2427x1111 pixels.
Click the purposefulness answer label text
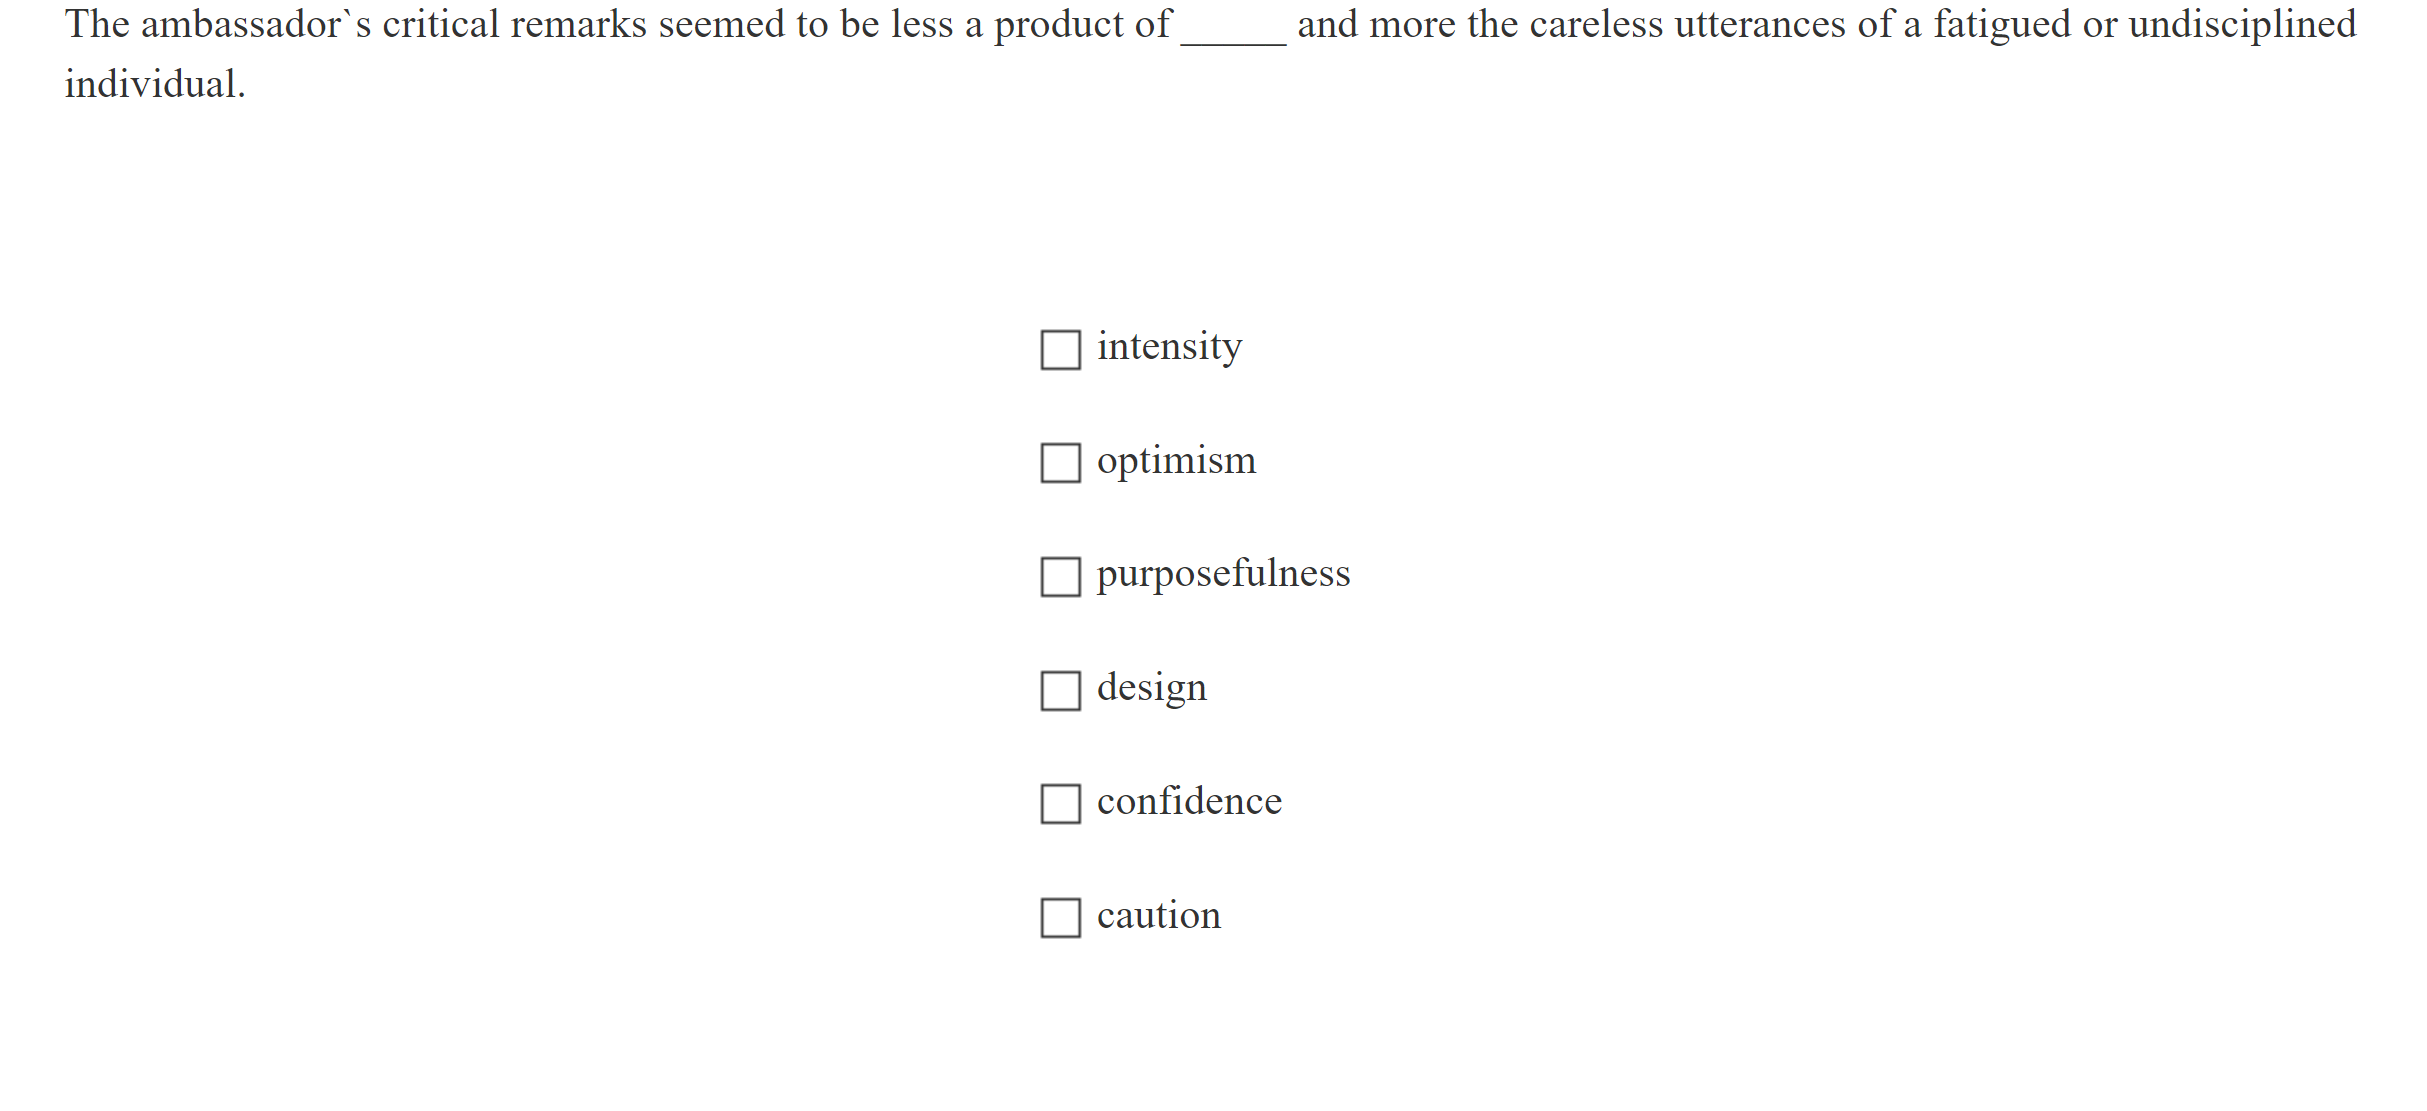coord(1222,574)
